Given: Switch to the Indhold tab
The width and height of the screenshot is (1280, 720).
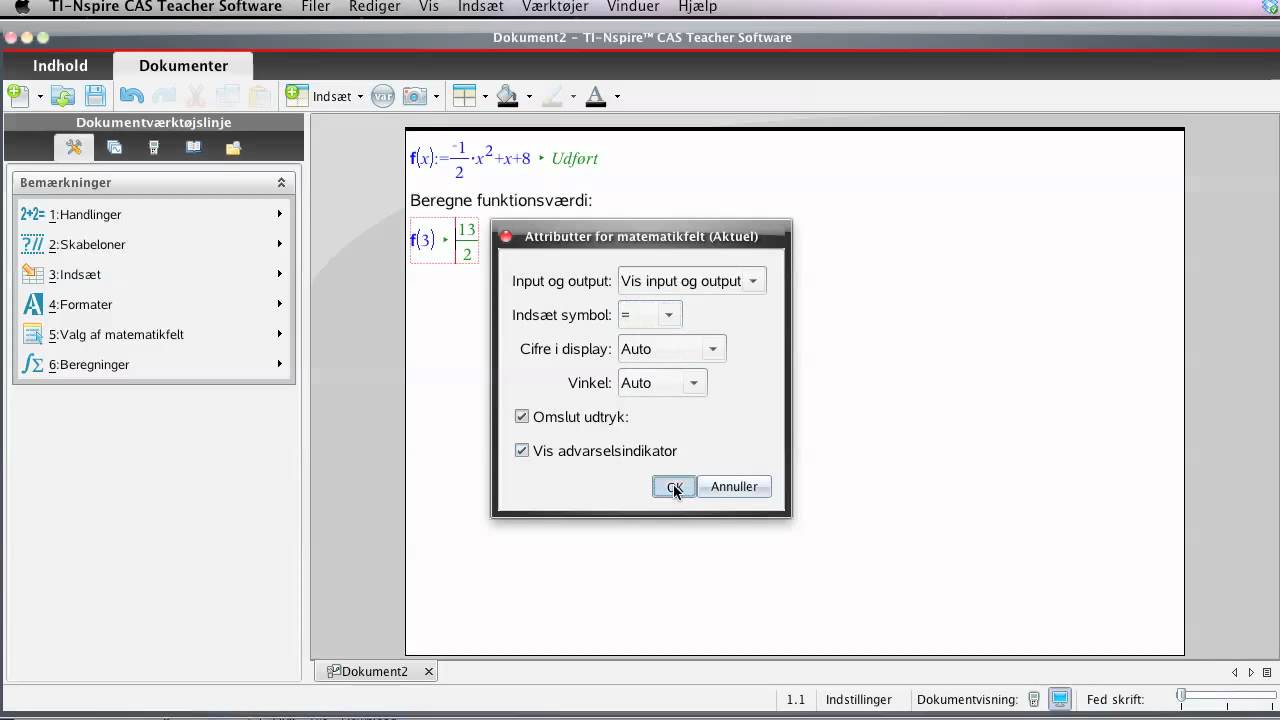Looking at the screenshot, I should pos(60,65).
